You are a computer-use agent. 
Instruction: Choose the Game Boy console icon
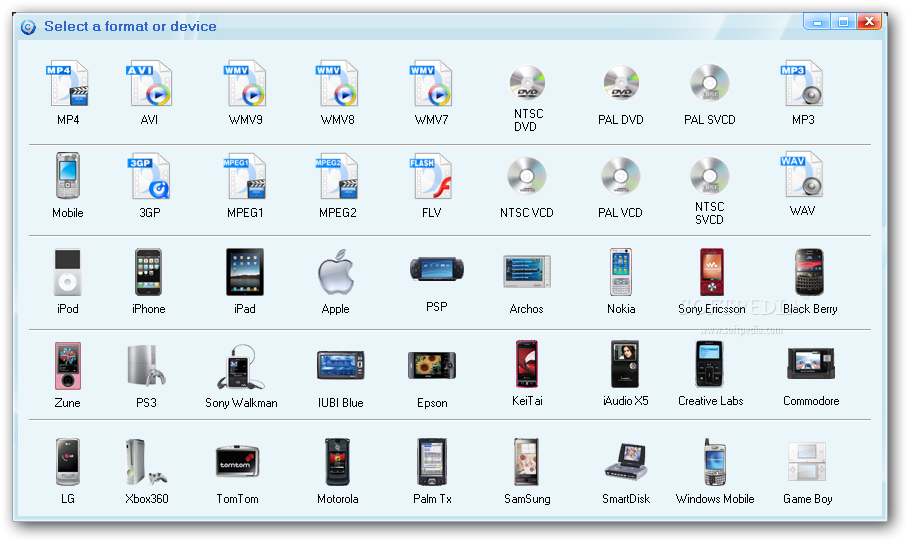coord(807,462)
